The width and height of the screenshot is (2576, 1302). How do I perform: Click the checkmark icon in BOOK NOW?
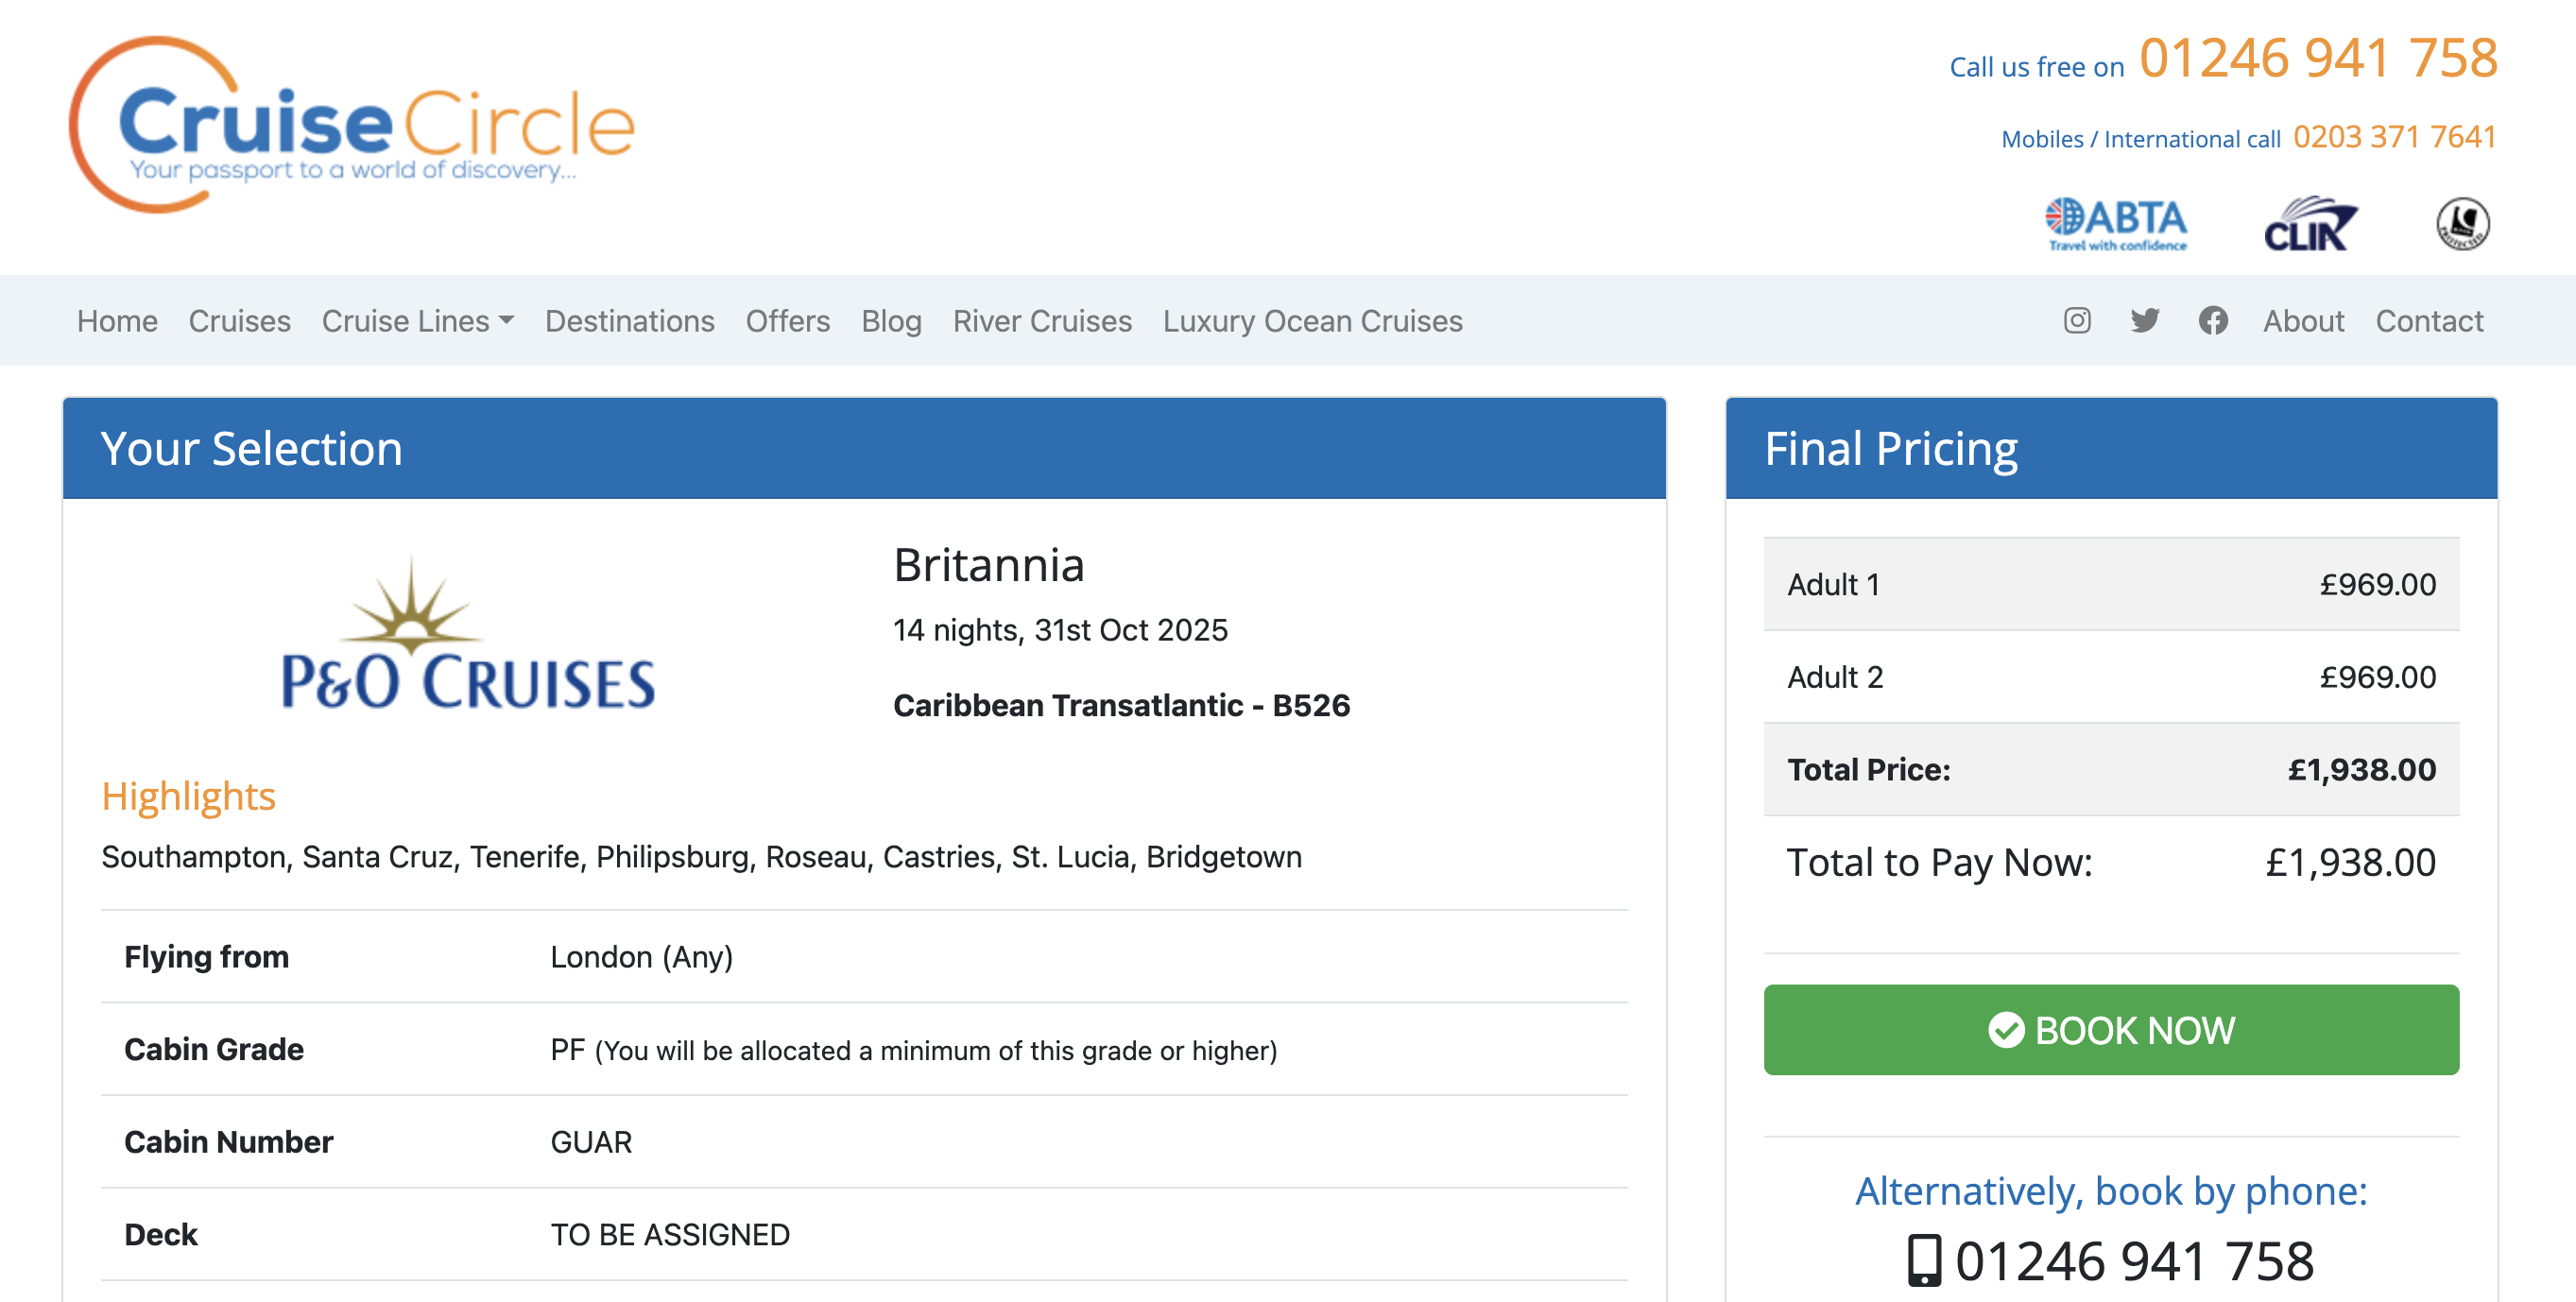click(2006, 1030)
